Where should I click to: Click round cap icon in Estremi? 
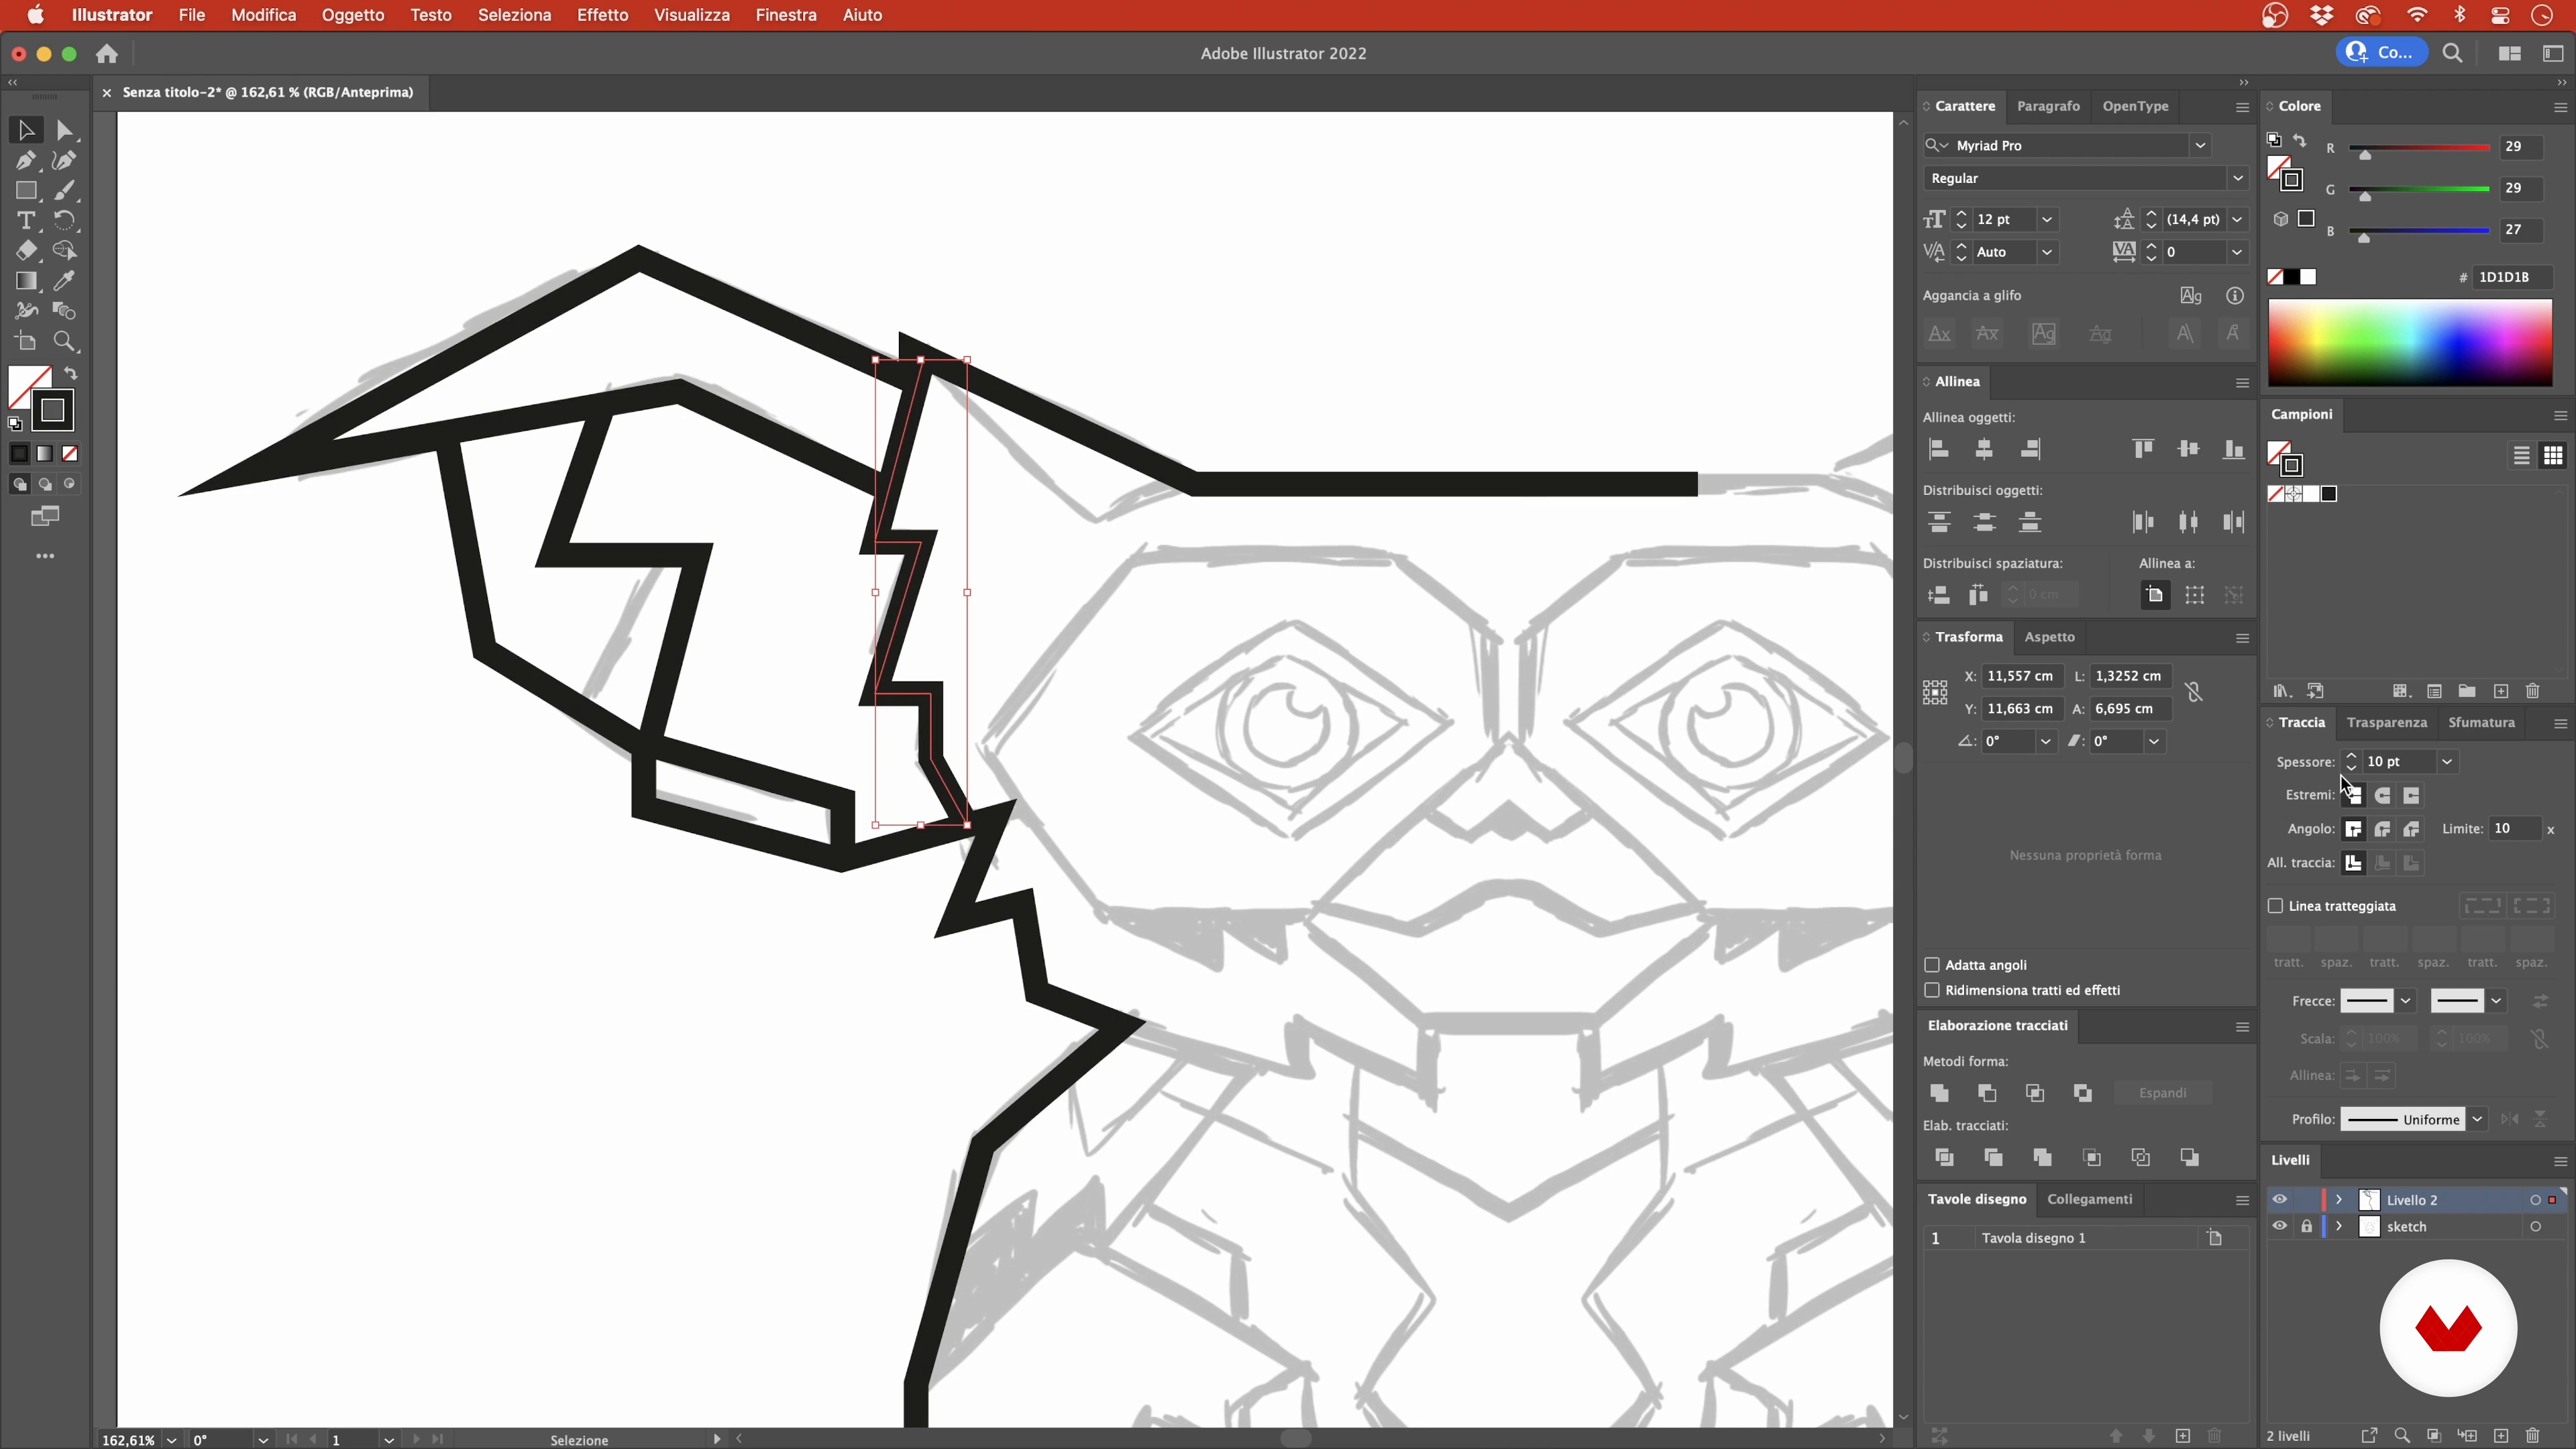(2383, 796)
